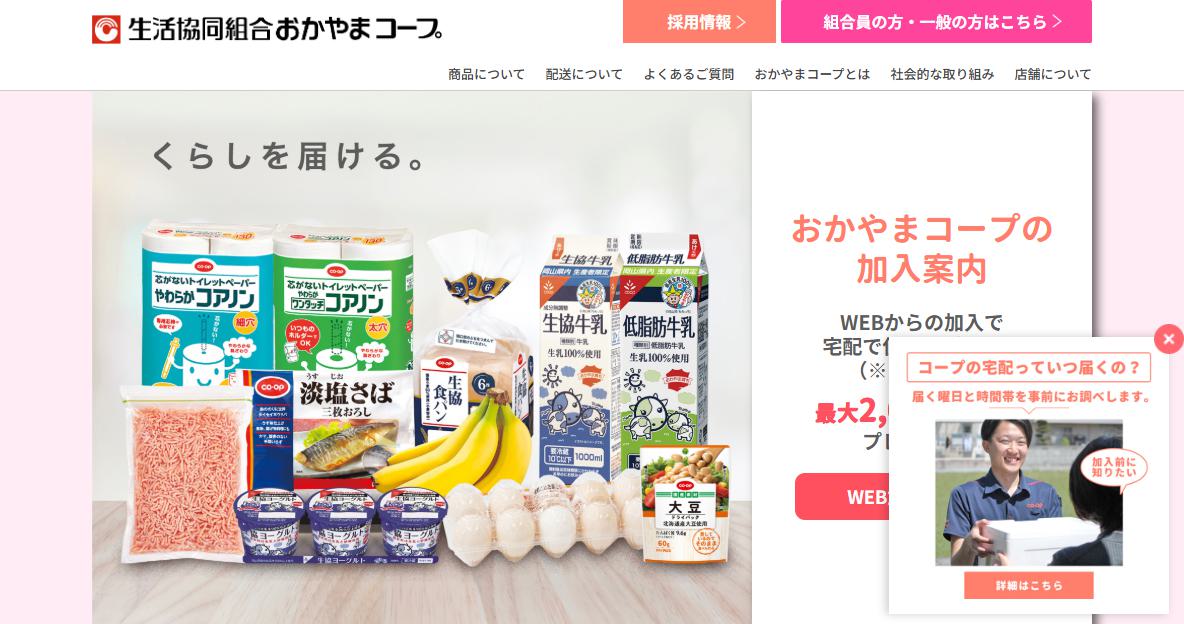Click the 詳細はこちら button in popup
Screen dimensions: 1184x624
pyautogui.click(x=1028, y=585)
